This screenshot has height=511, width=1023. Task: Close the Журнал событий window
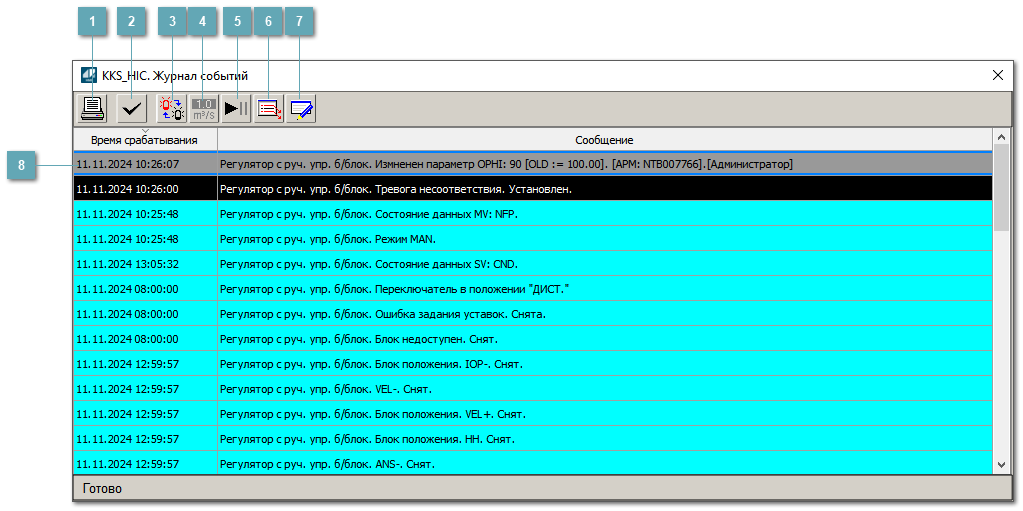997,75
